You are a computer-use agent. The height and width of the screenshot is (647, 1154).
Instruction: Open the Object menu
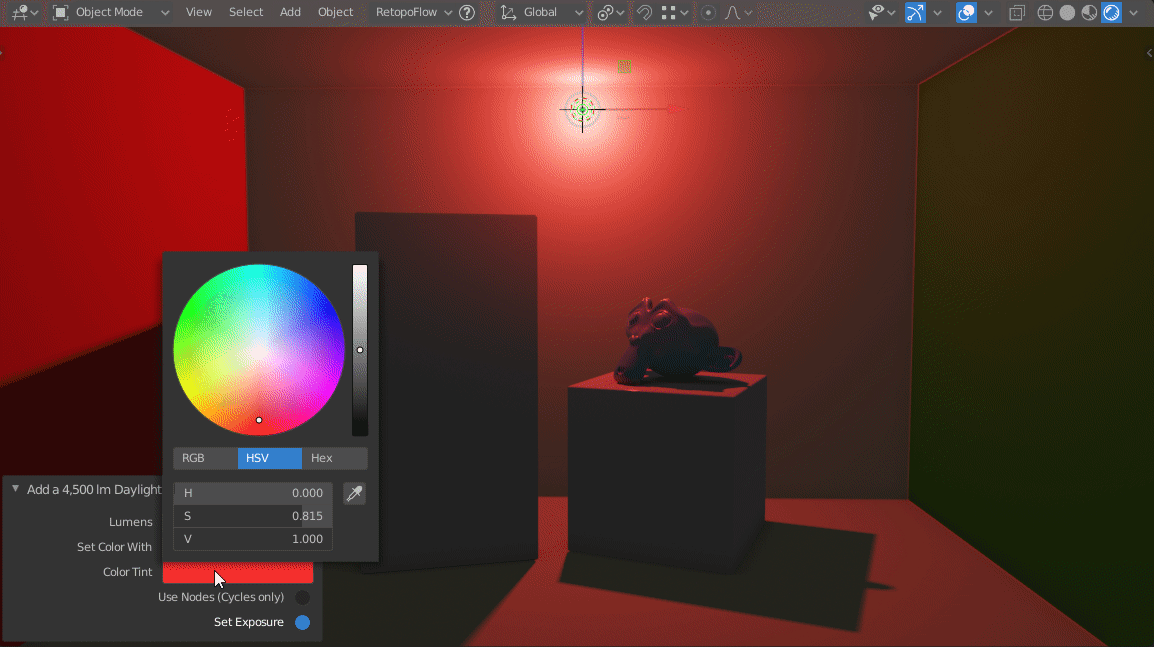[336, 13]
